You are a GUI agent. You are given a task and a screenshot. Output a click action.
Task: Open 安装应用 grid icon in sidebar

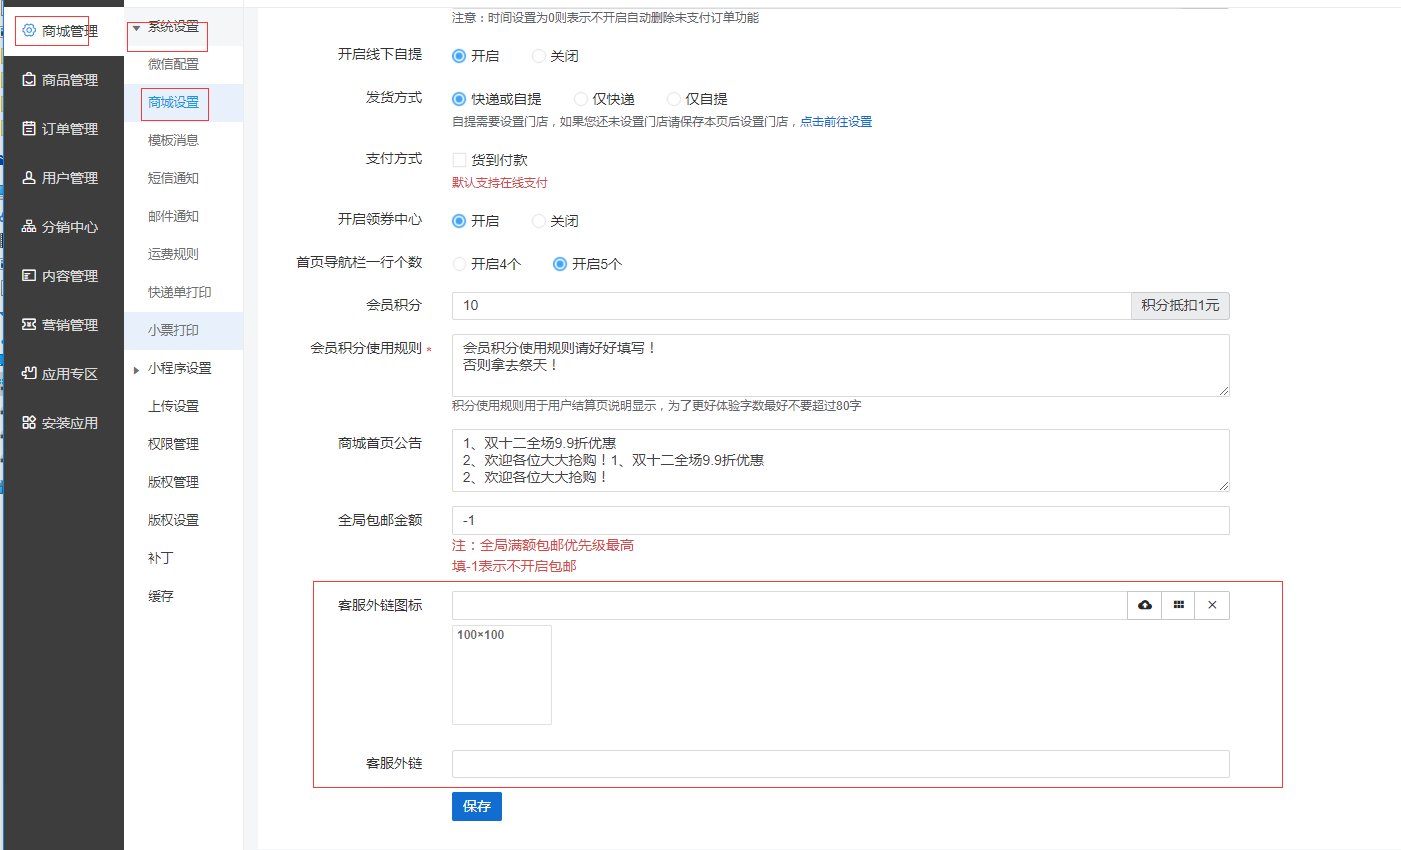click(29, 423)
